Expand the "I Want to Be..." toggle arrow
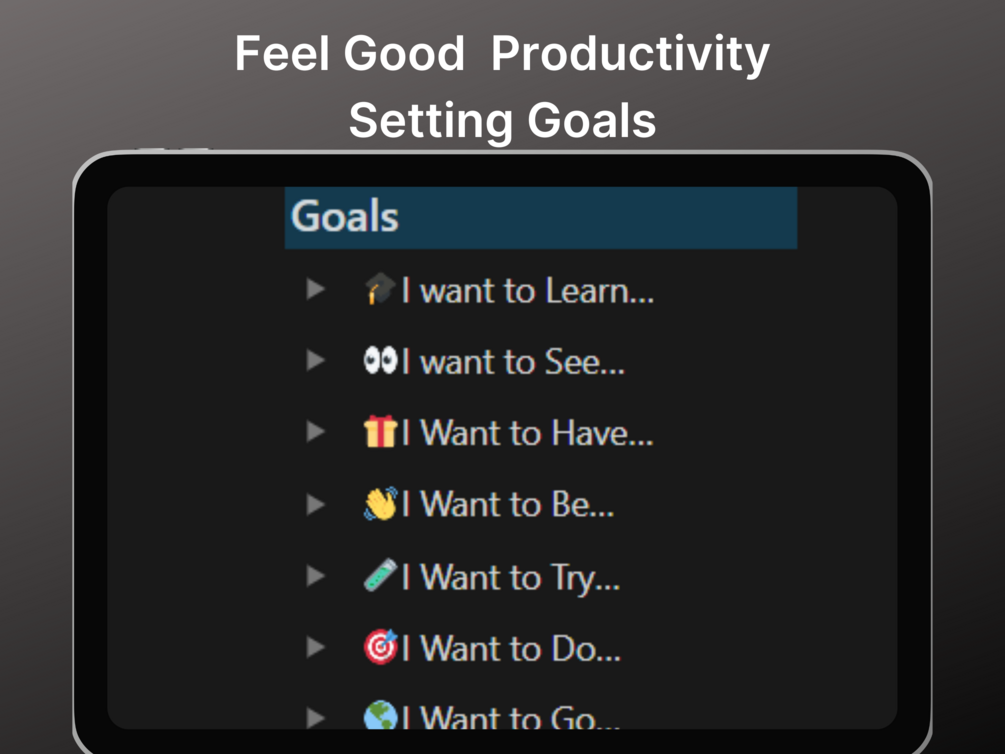1005x754 pixels. 316,504
